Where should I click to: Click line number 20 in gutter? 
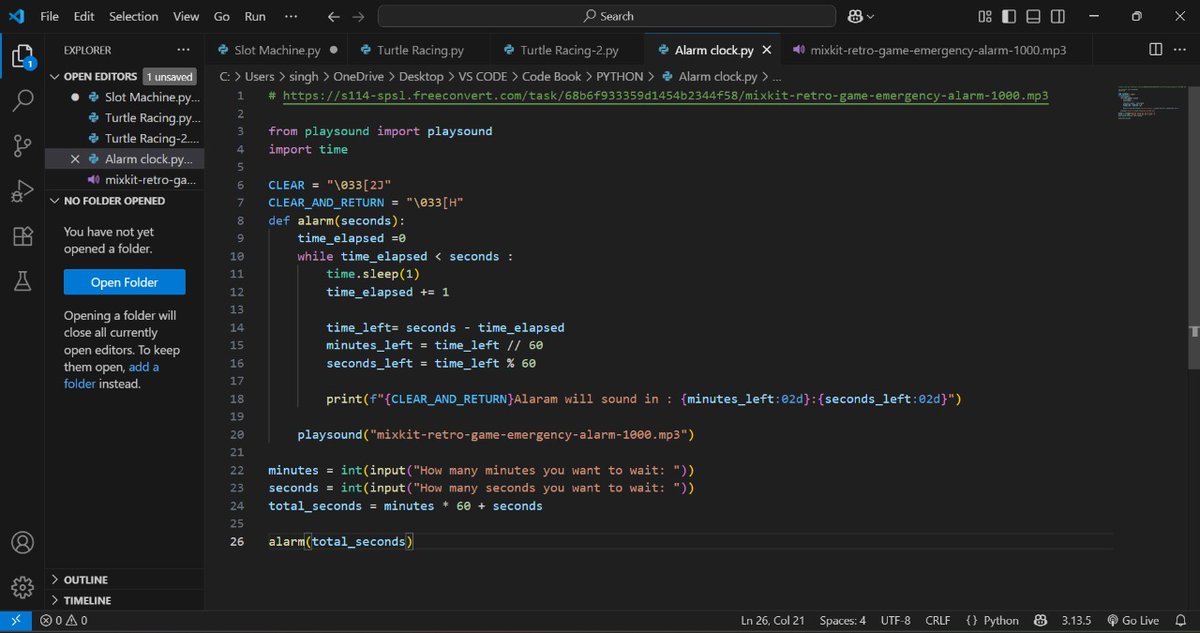[237, 435]
